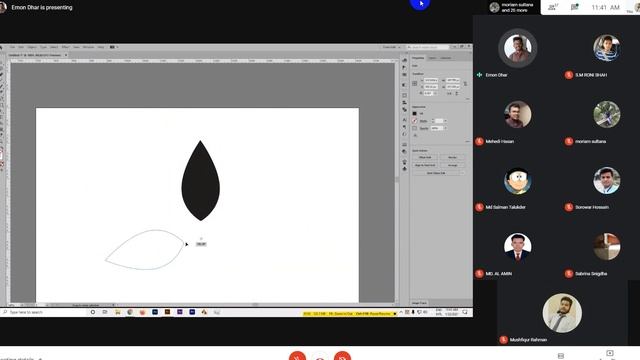
Task: Click the vertical canvas scrollbar
Action: click(x=396, y=180)
